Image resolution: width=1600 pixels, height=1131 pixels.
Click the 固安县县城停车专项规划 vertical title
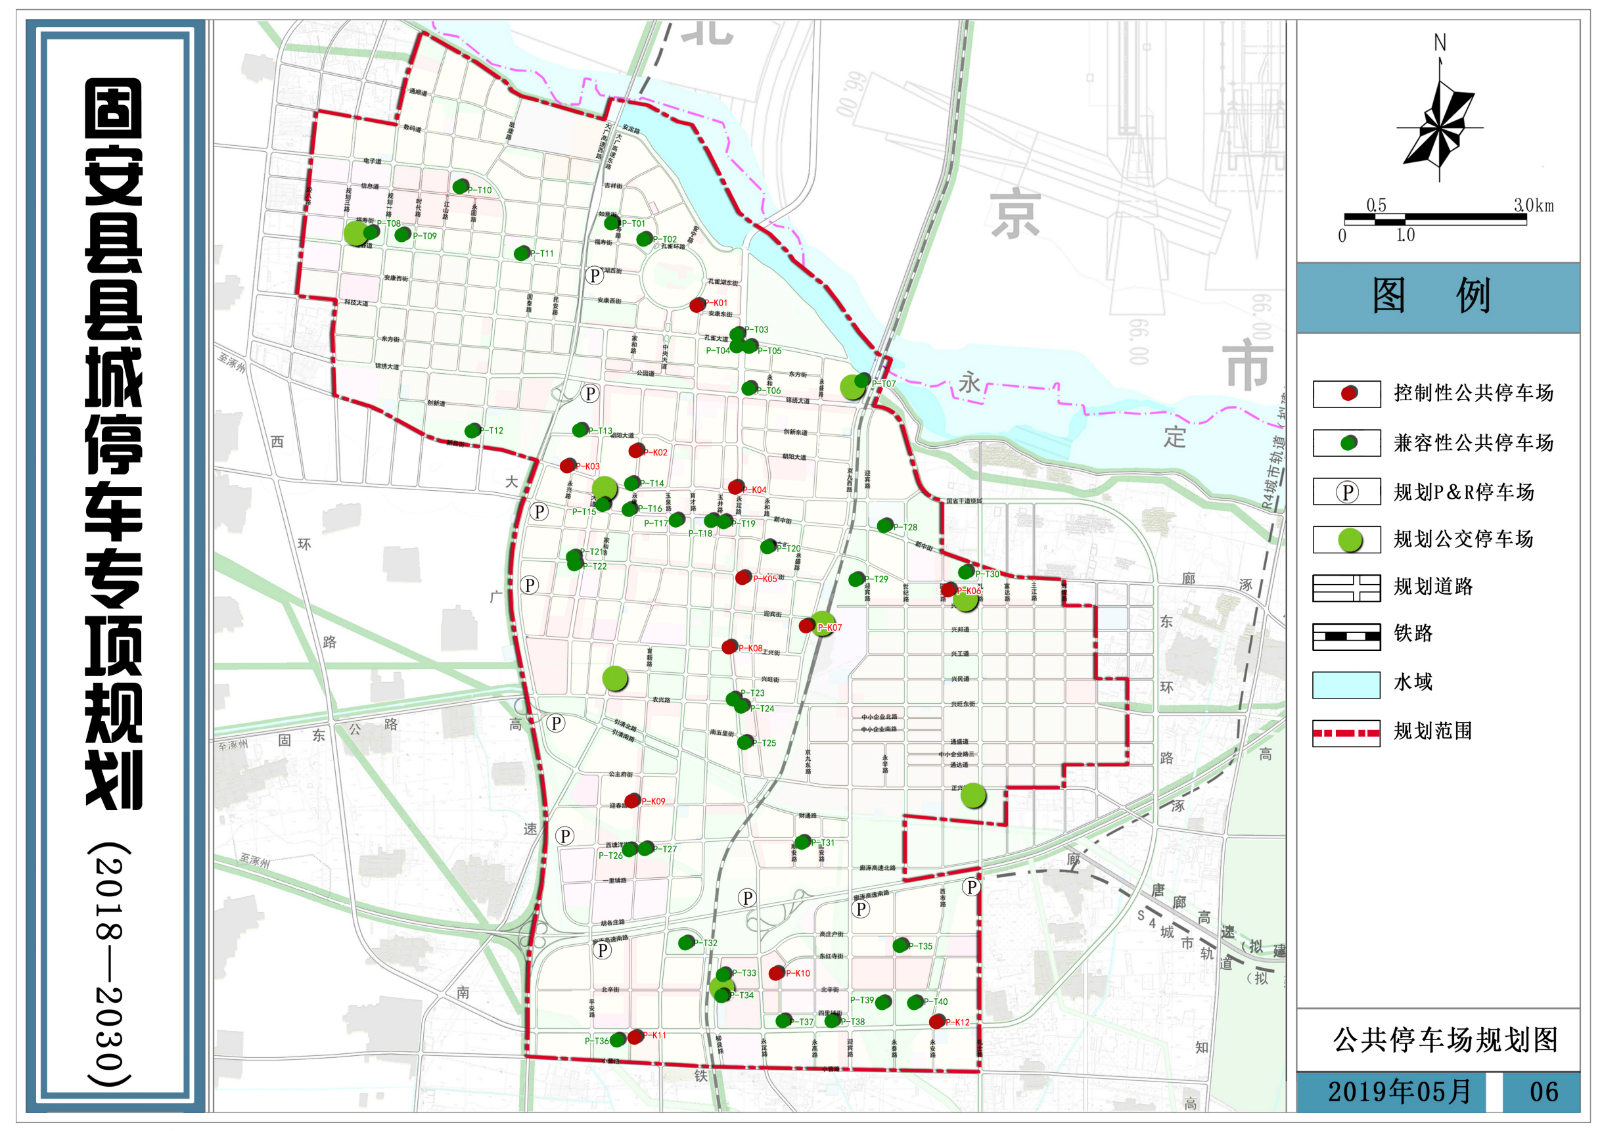pos(114,444)
